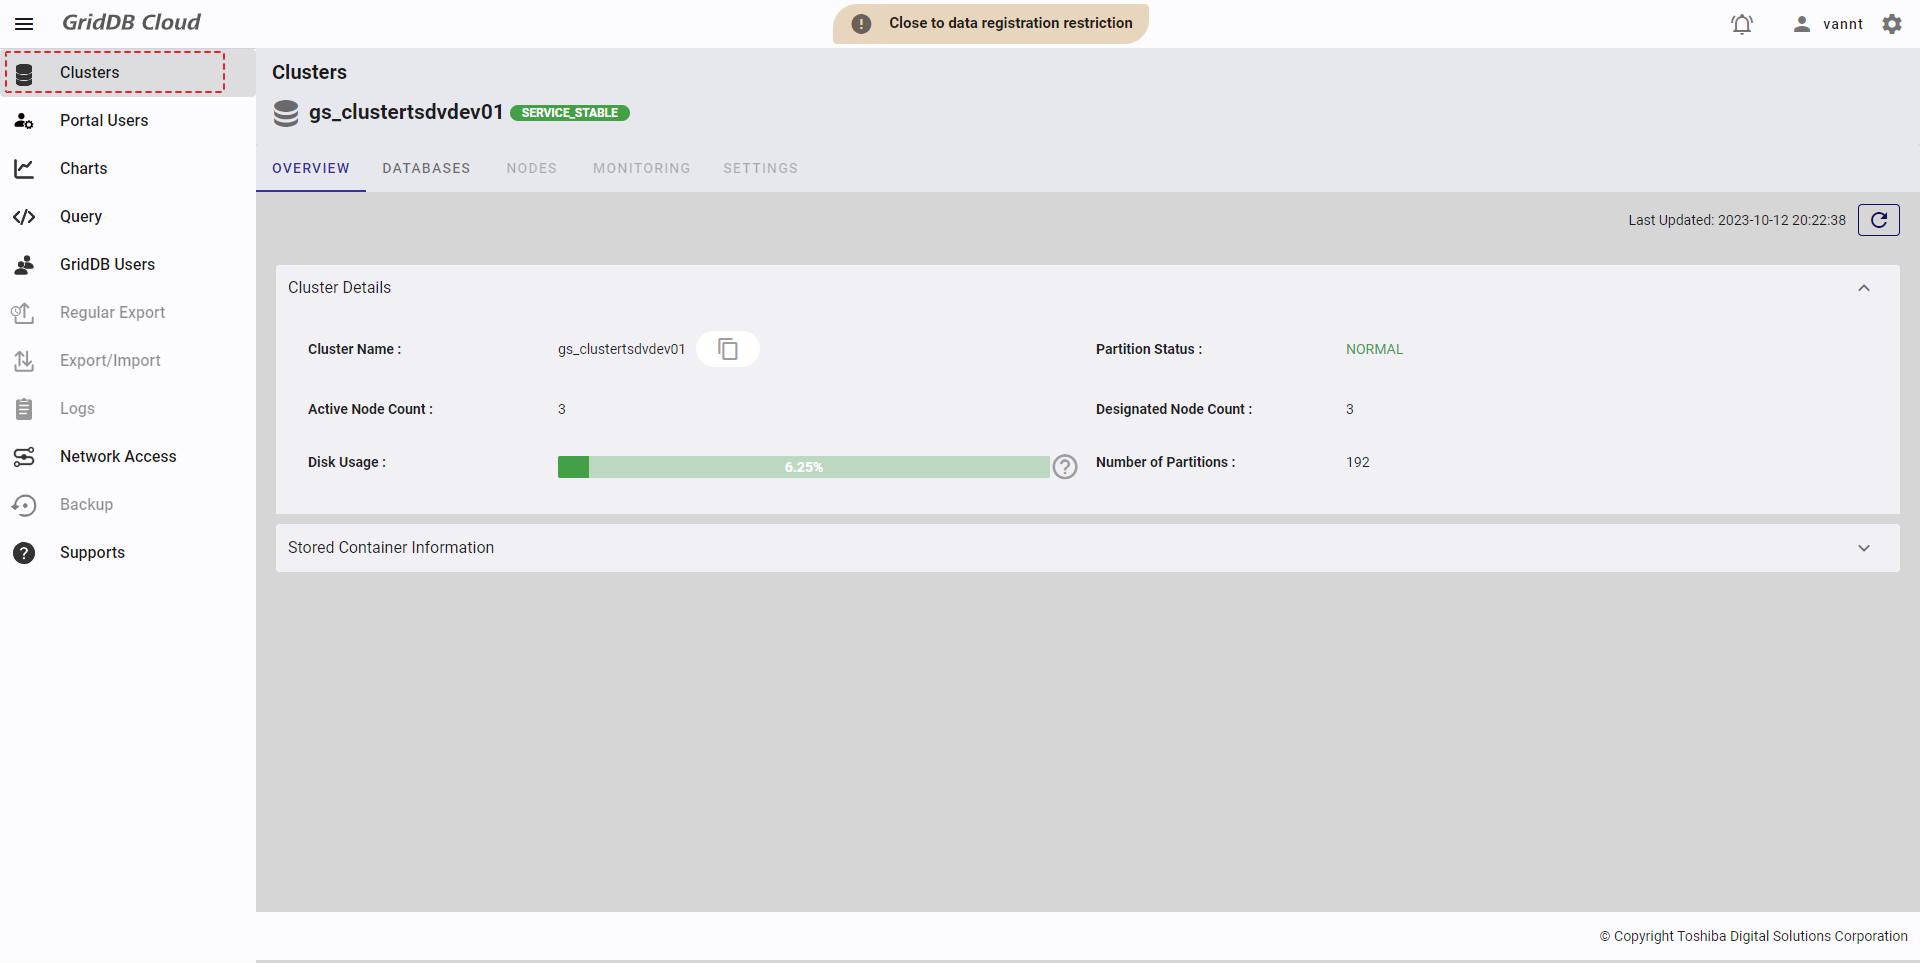This screenshot has height=963, width=1920.
Task: Click the disk usage progress bar
Action: click(804, 467)
